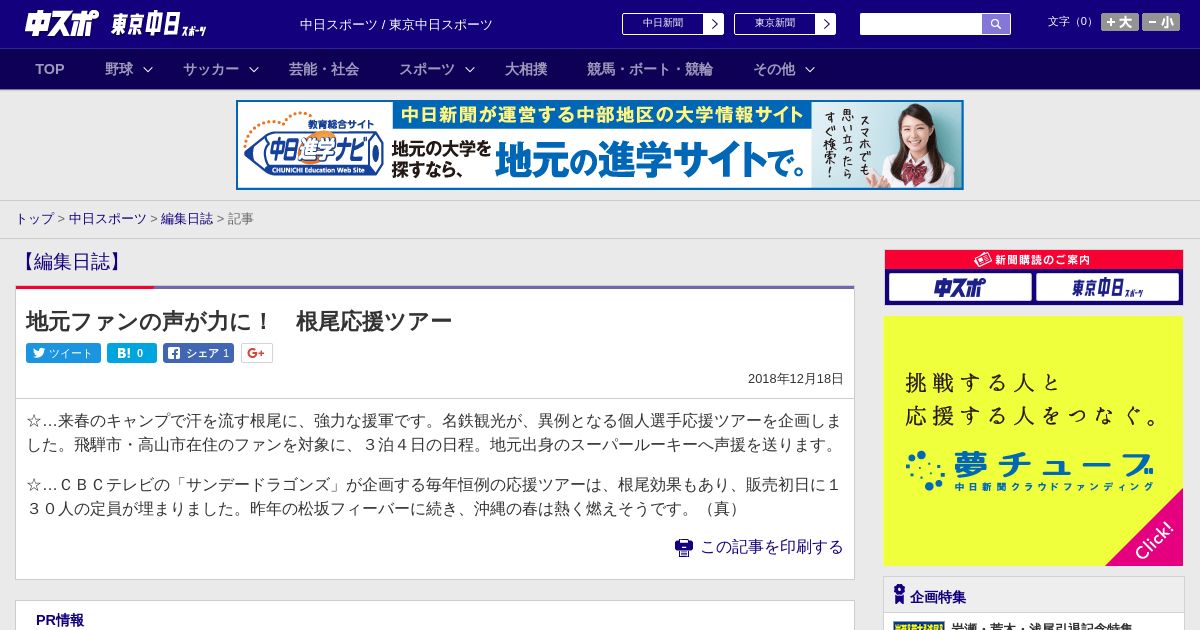This screenshot has width=1200, height=630.
Task: Open the 夢チューブ crowdfunding ad
Action: point(1034,441)
